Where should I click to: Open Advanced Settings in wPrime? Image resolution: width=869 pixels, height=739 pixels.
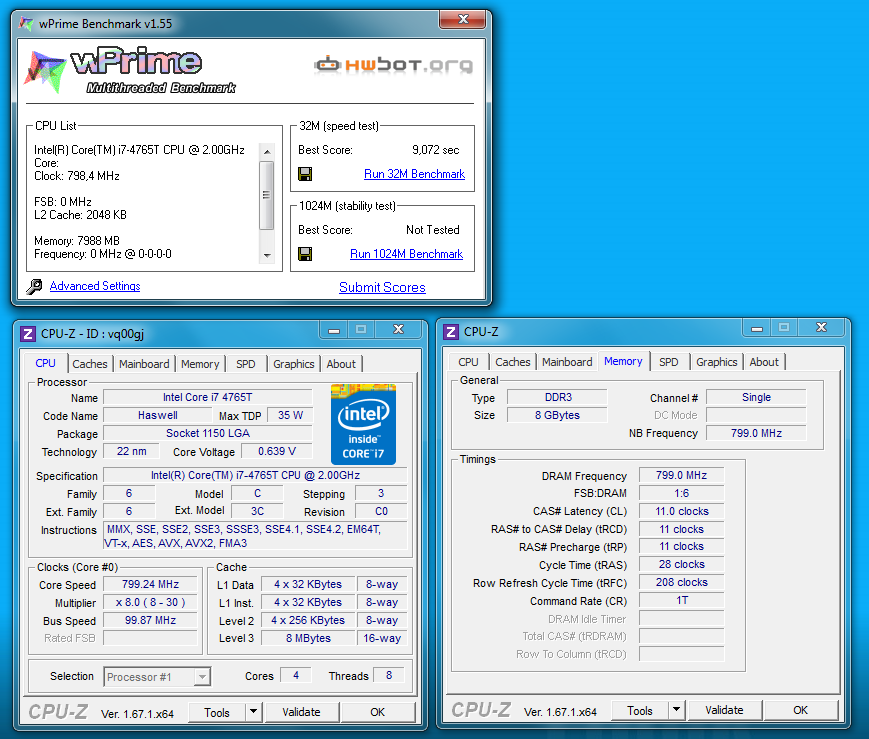[x=95, y=286]
